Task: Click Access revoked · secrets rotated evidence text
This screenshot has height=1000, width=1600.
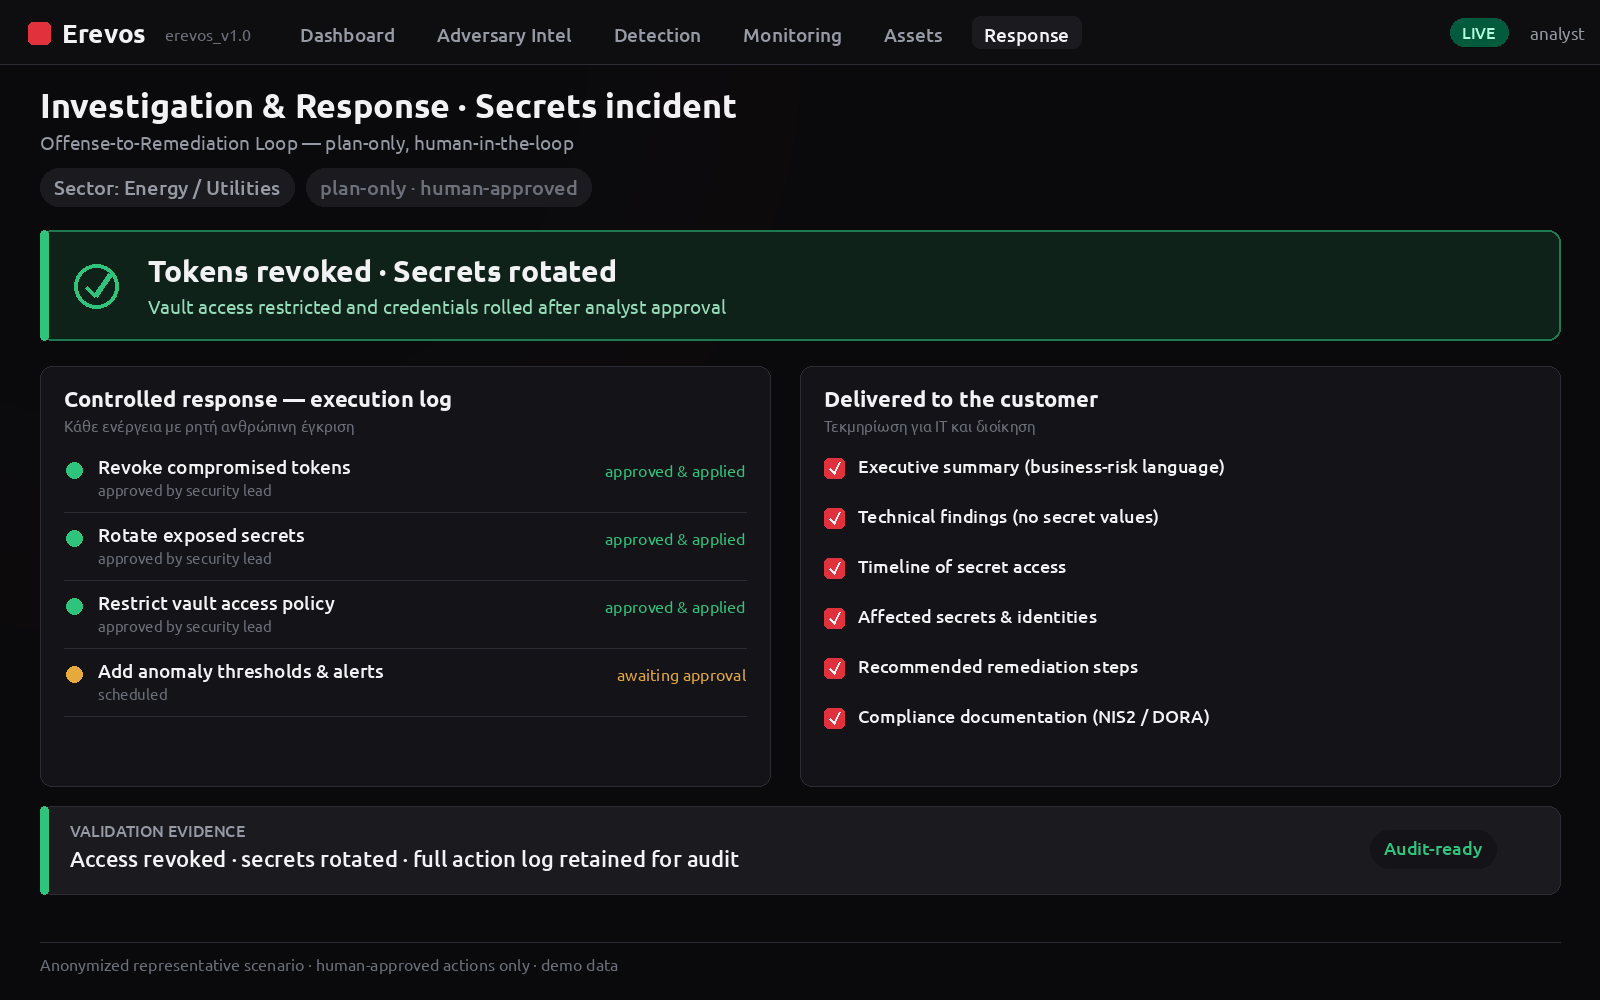Action: coord(404,859)
